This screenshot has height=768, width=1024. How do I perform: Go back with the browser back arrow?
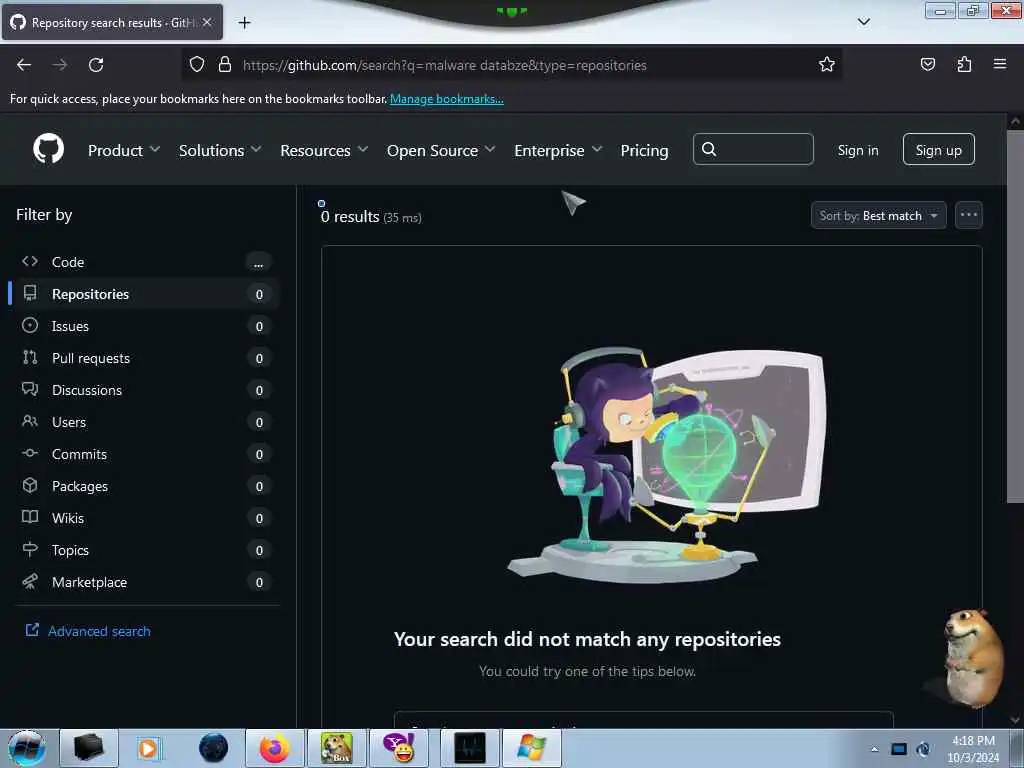coord(24,65)
